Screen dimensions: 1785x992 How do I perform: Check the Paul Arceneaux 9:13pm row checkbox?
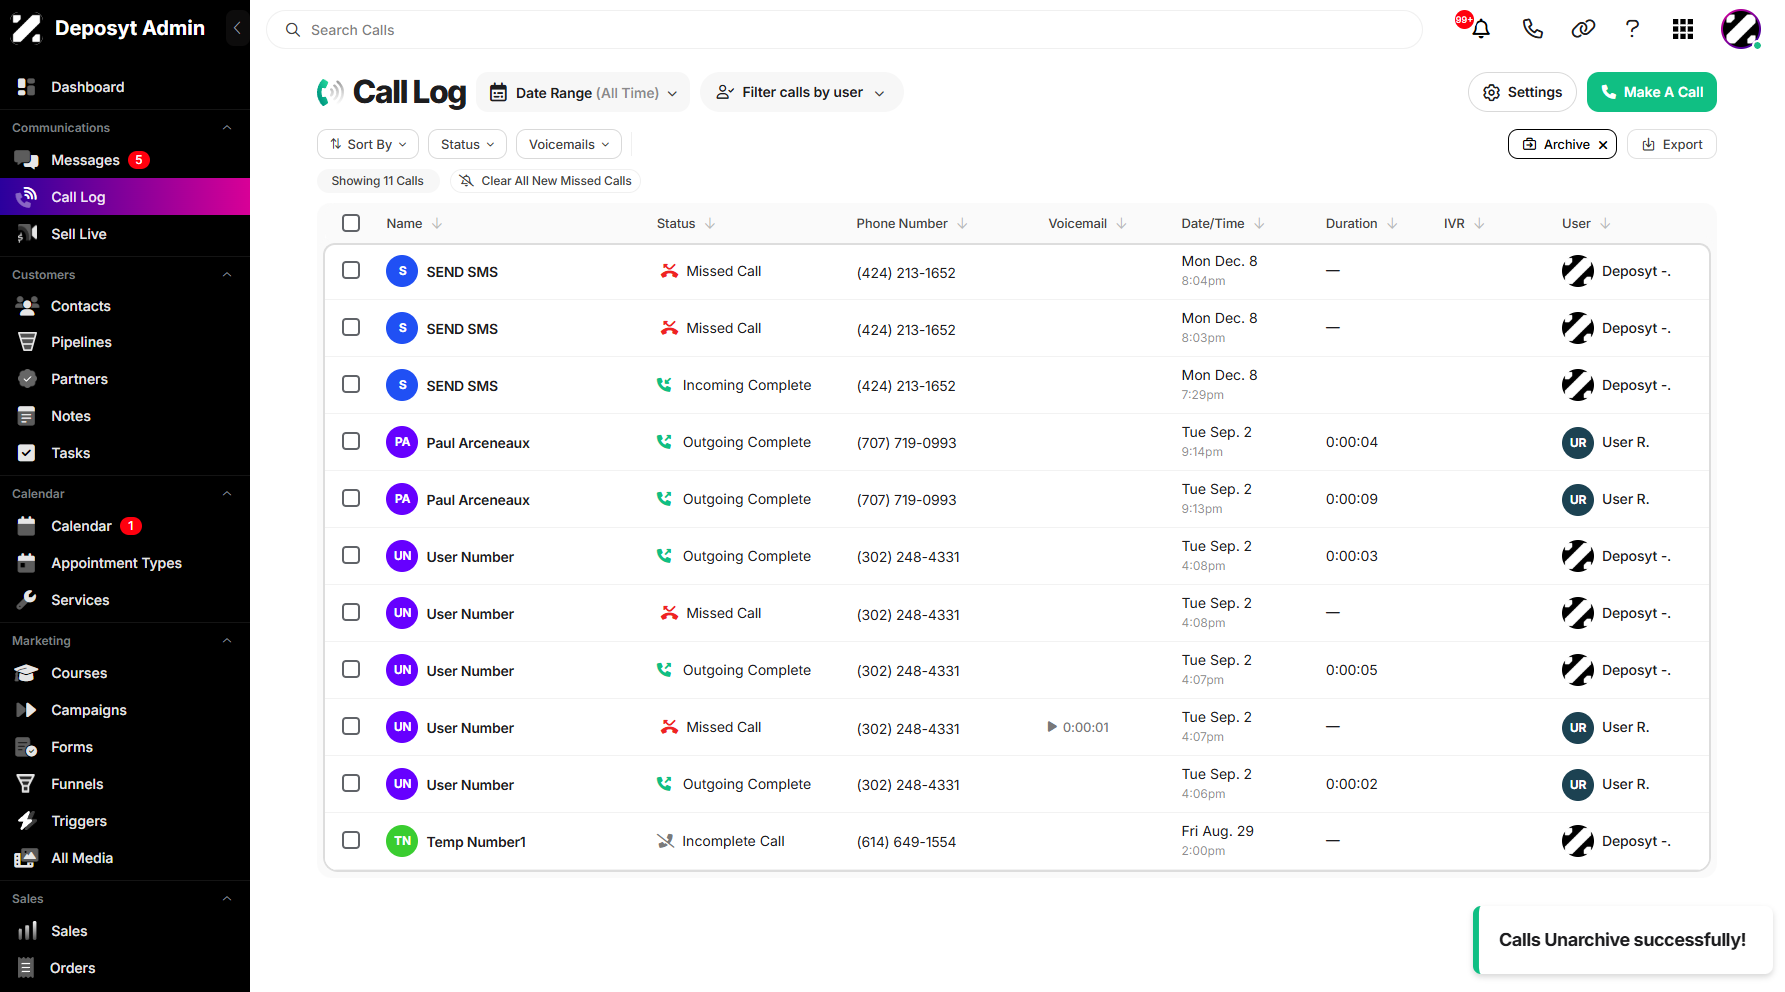click(x=351, y=498)
